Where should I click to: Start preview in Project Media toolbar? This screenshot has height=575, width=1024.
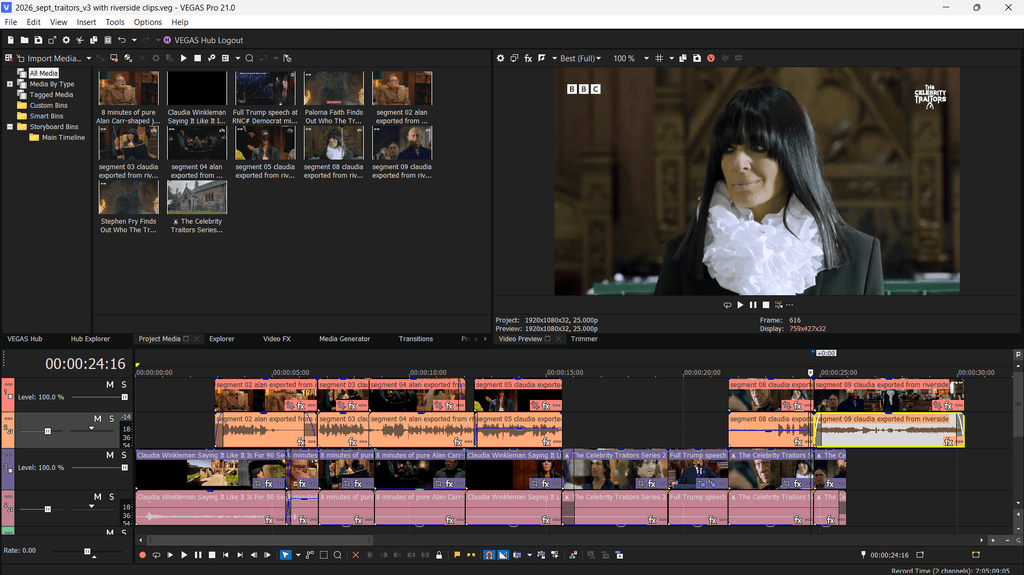click(x=184, y=58)
